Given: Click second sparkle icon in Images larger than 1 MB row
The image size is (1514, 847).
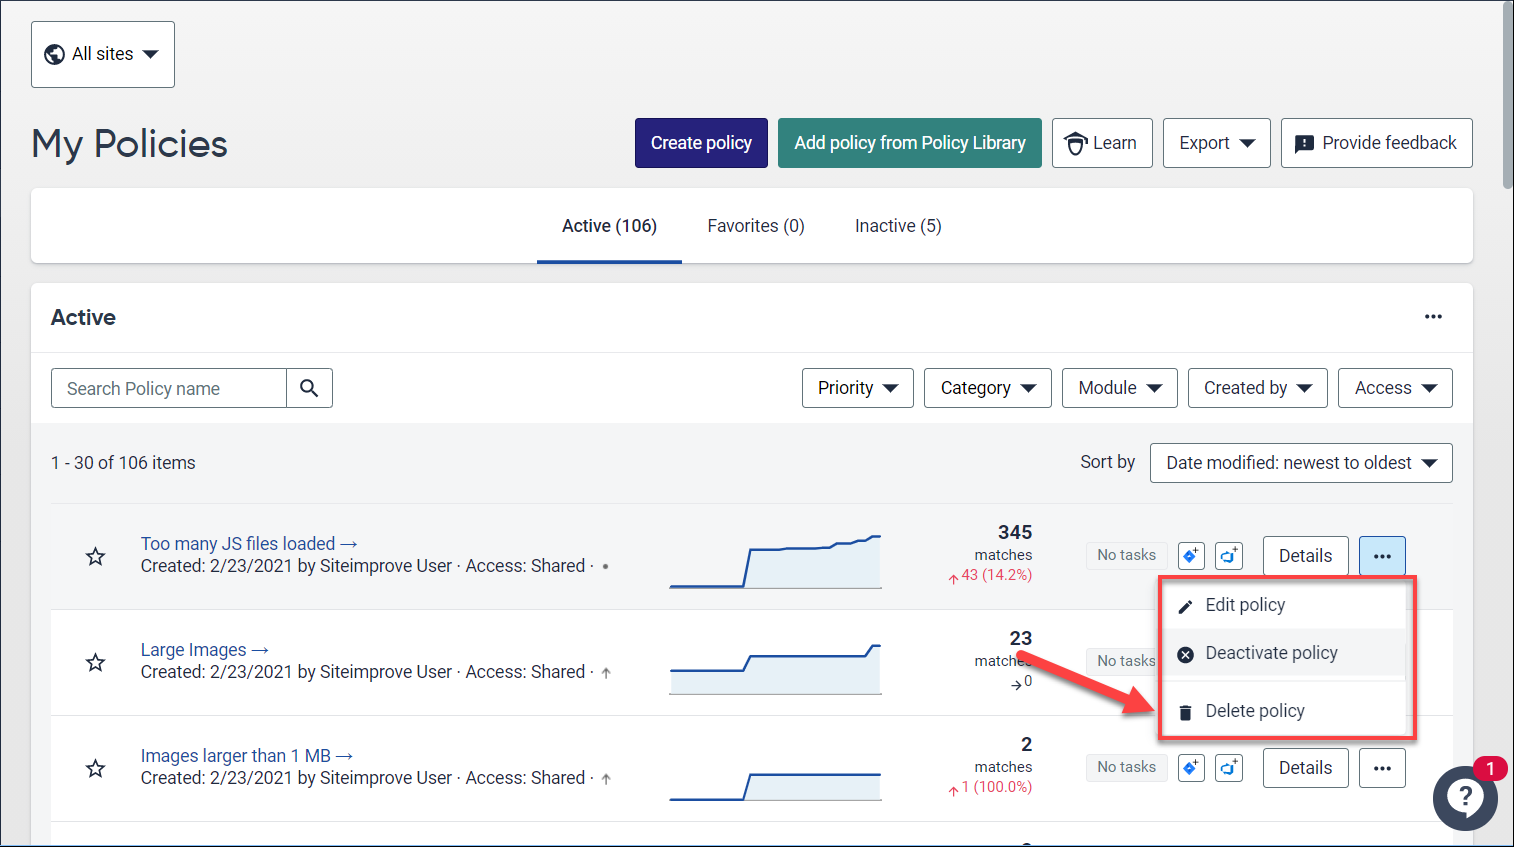Looking at the screenshot, I should point(1229,768).
